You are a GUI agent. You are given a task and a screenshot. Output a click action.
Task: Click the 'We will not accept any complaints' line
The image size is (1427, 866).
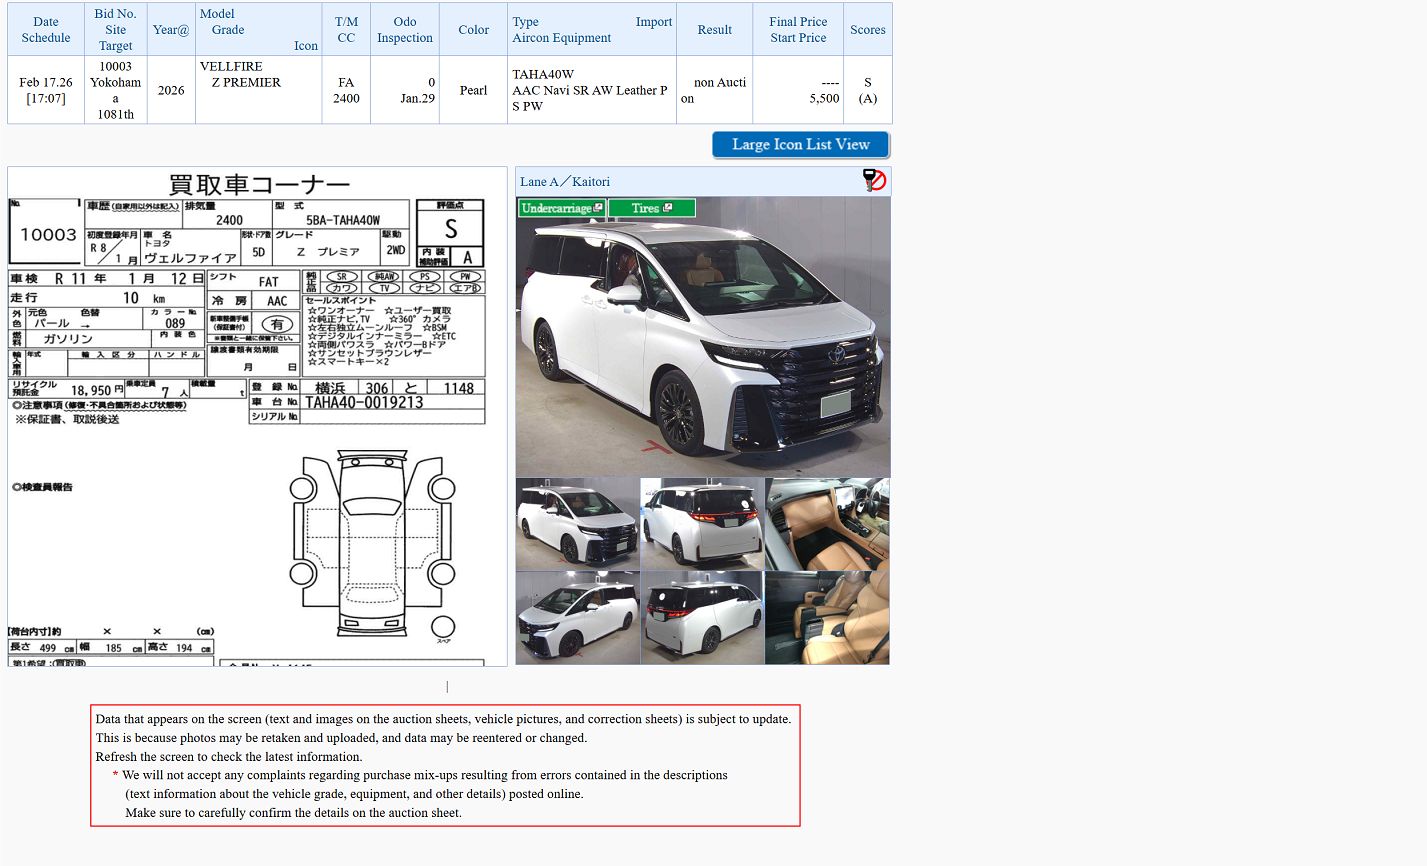pyautogui.click(x=425, y=775)
